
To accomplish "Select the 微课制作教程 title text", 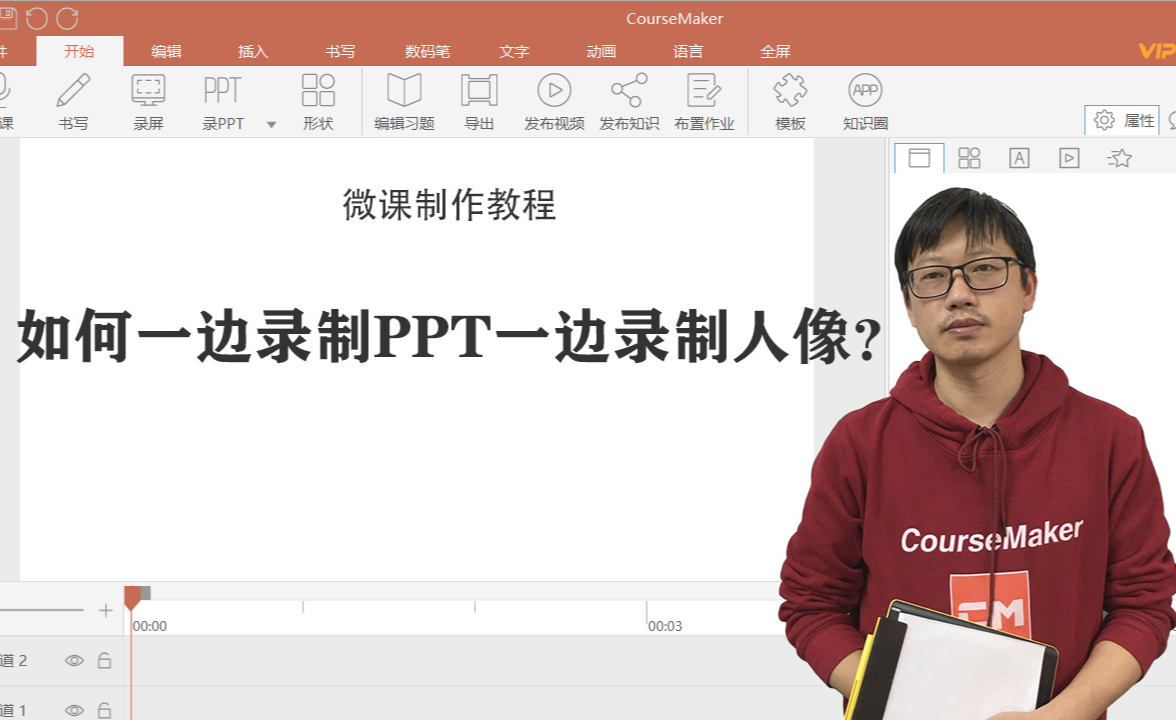I will point(449,205).
